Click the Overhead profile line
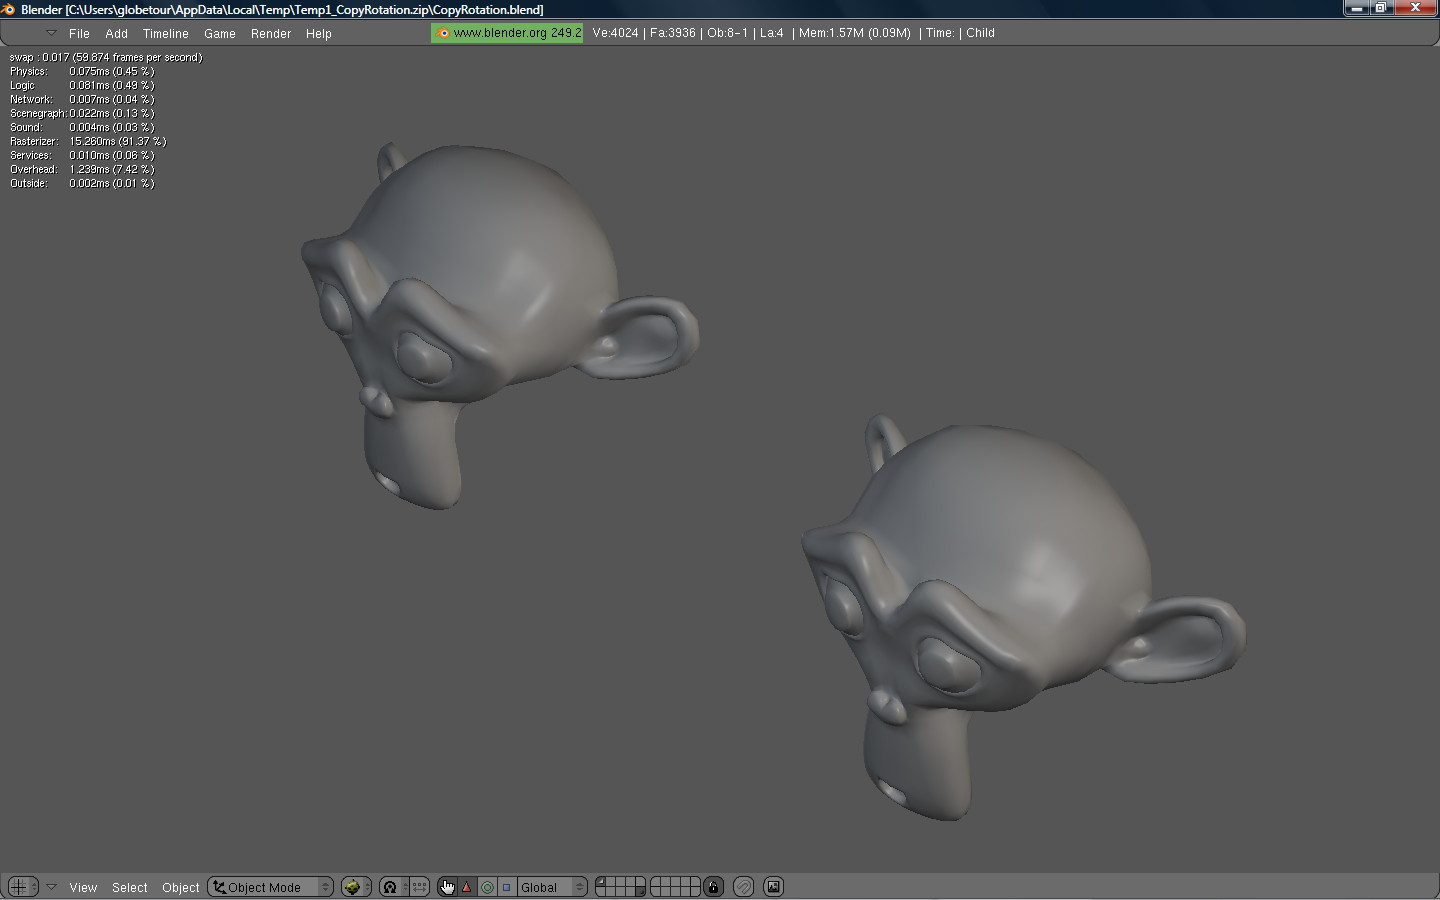Image resolution: width=1440 pixels, height=900 pixels. point(82,169)
